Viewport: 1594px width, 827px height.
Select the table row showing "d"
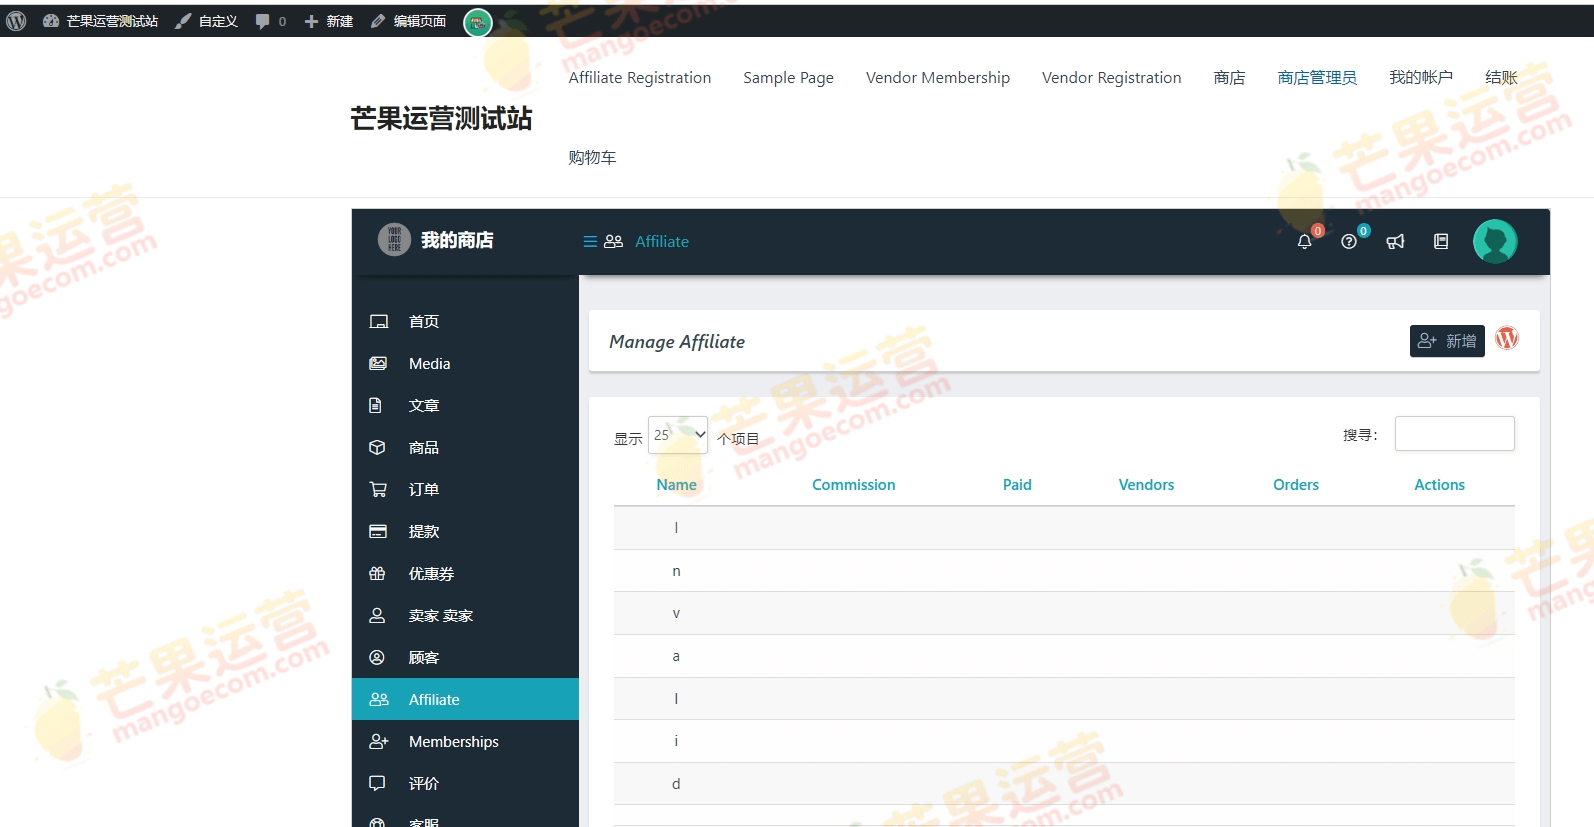(1064, 784)
